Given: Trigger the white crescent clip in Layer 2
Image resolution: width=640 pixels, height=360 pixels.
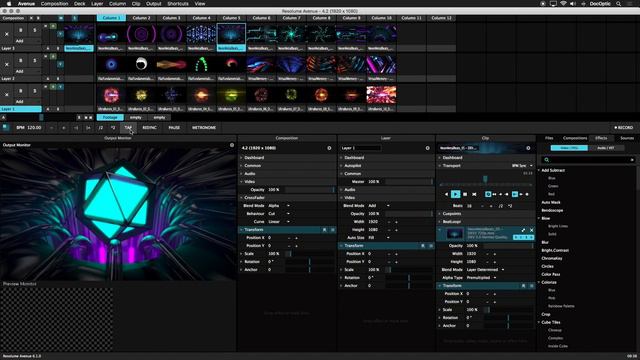Looking at the screenshot, I should point(141,64).
